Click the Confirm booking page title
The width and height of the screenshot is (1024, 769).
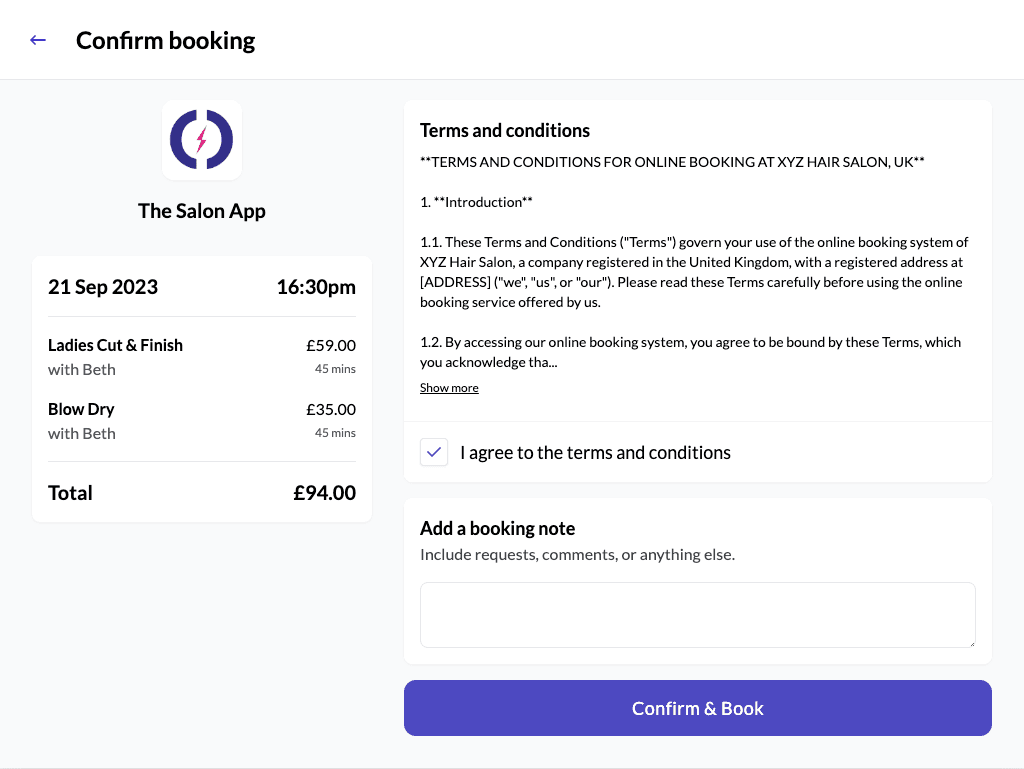click(x=165, y=40)
